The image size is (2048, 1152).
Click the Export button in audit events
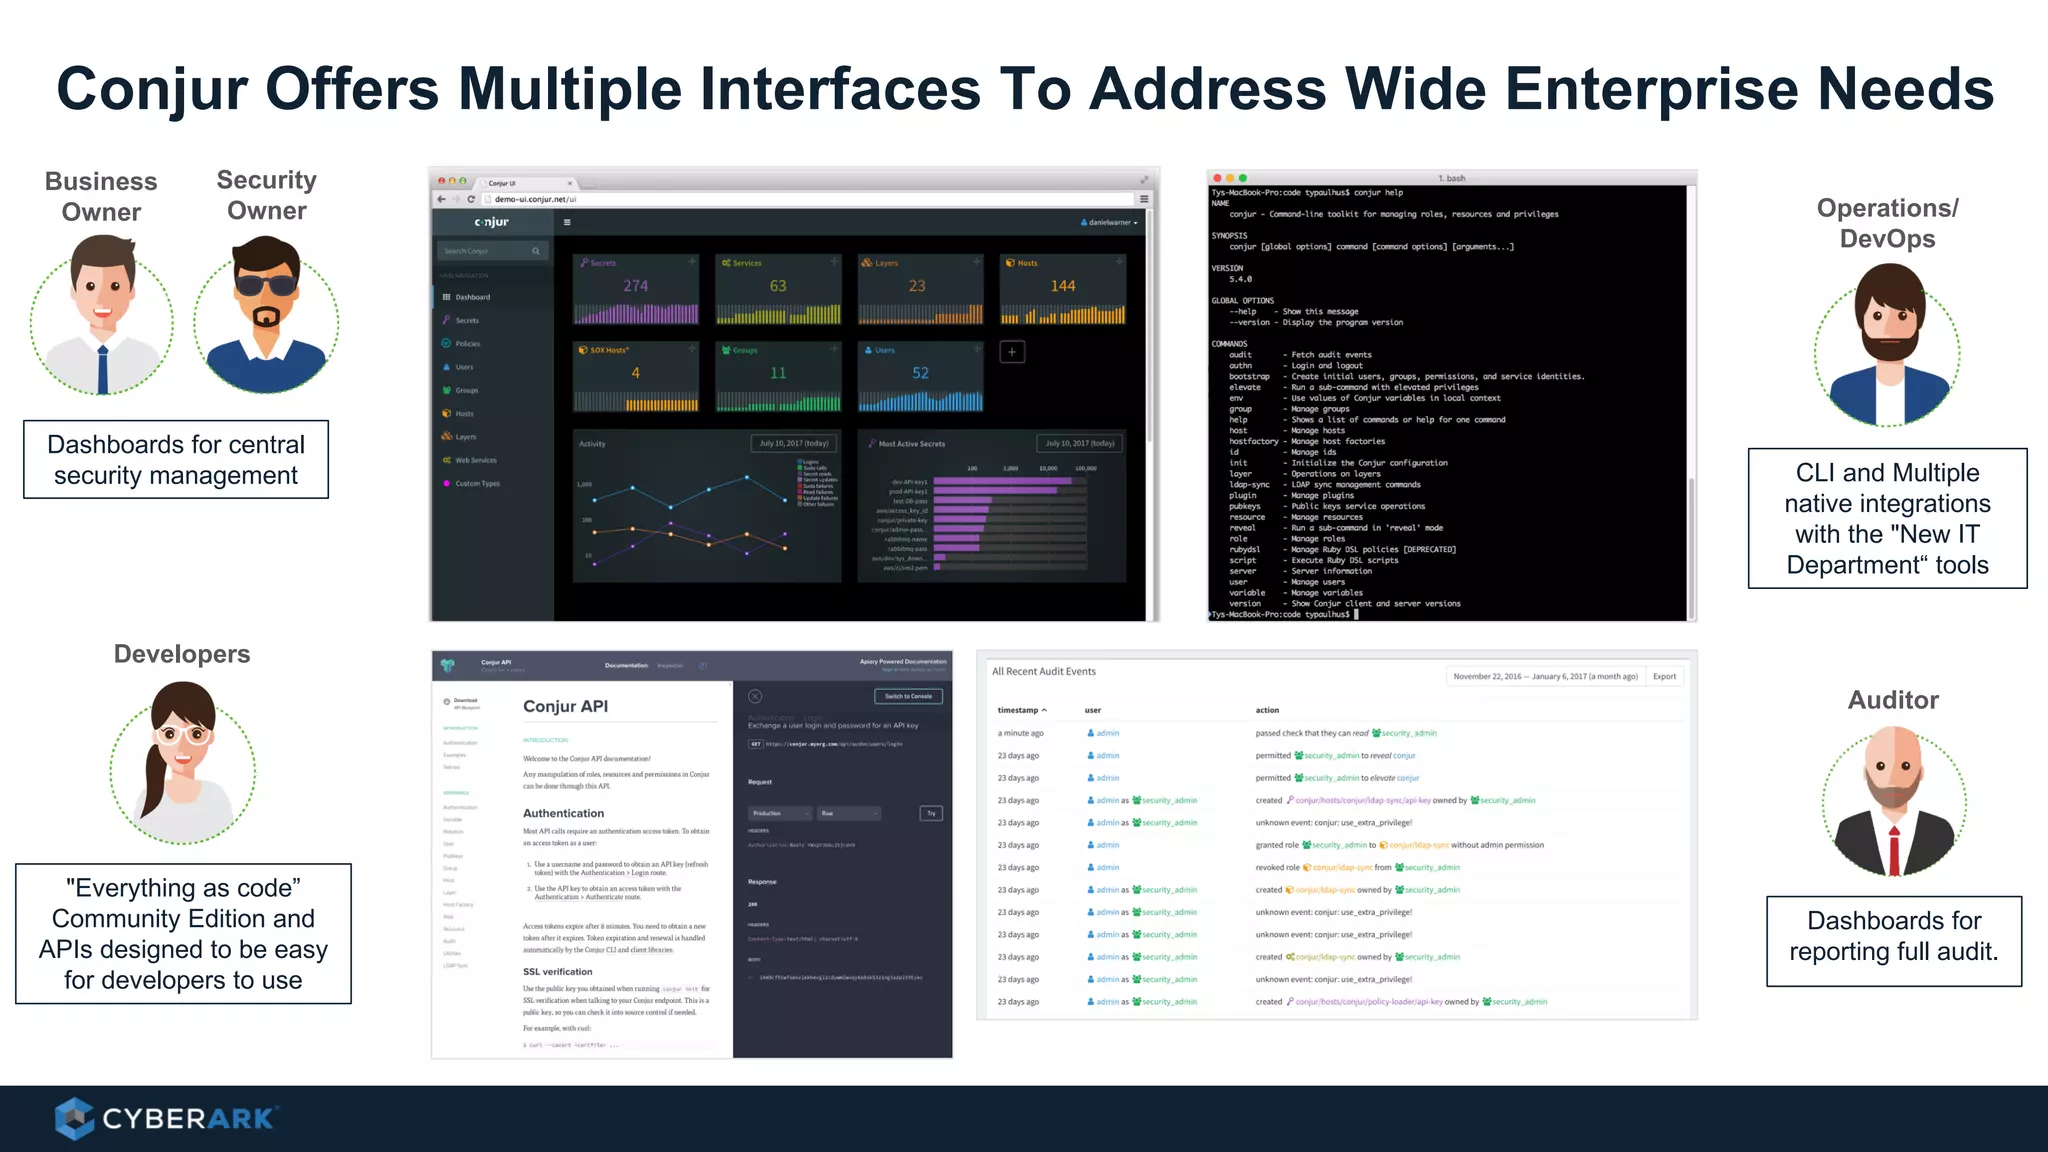[x=1664, y=676]
